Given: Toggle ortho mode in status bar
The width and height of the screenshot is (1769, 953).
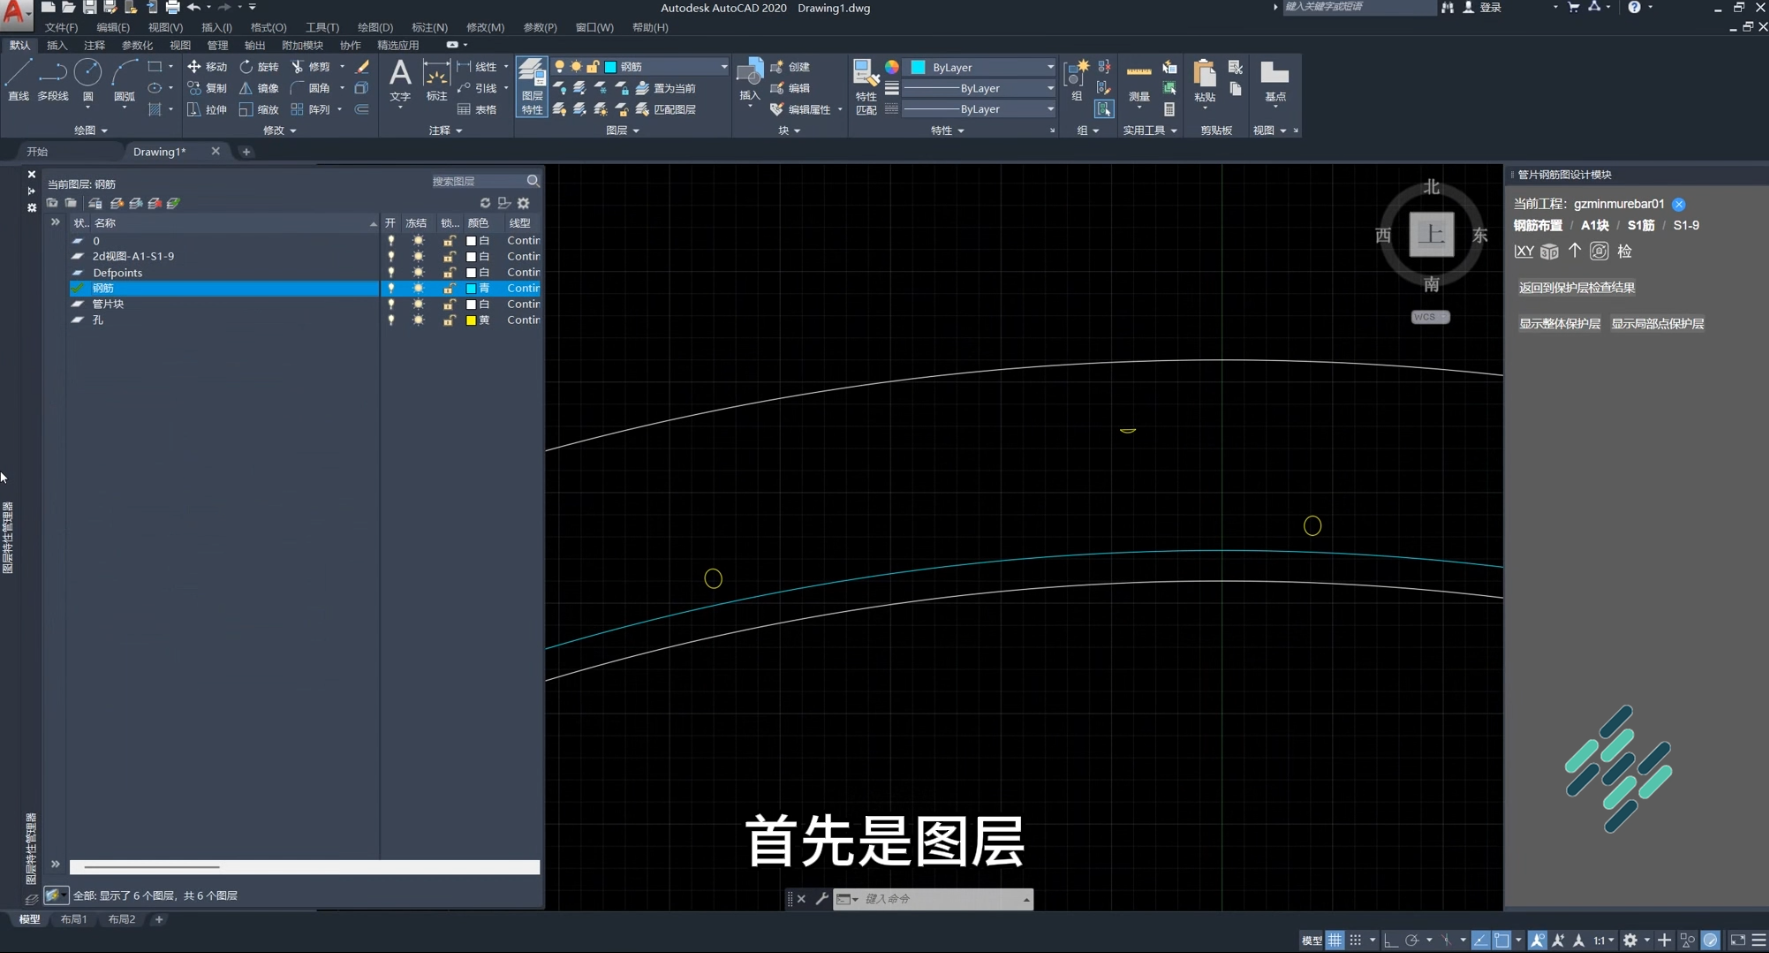Looking at the screenshot, I should pos(1390,940).
